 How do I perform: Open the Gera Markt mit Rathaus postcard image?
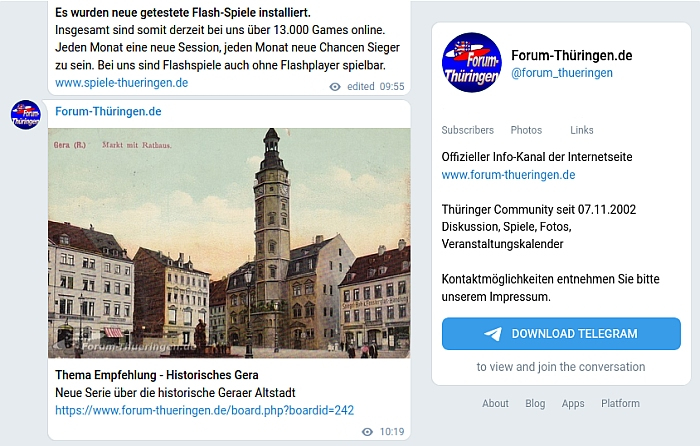[229, 243]
